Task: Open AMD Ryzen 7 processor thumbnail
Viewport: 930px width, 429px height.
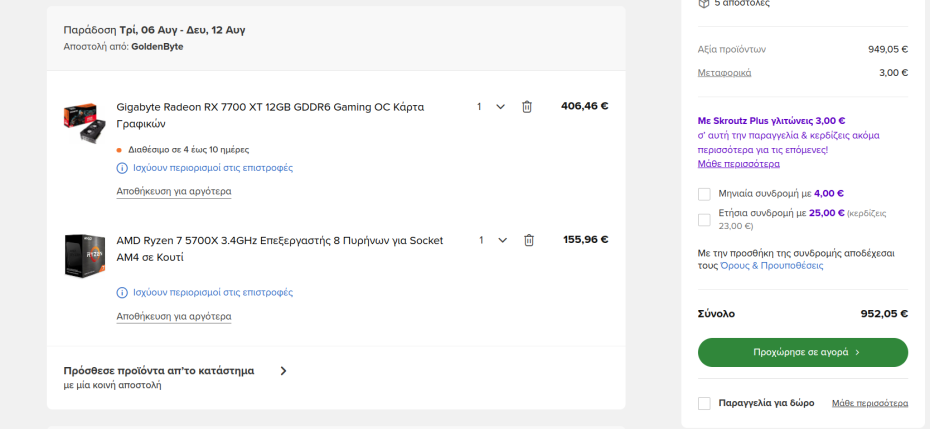Action: point(85,255)
